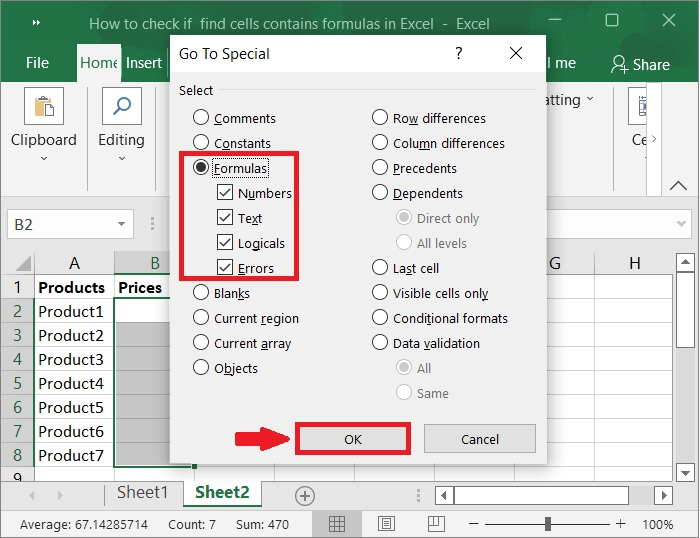This screenshot has width=700, height=538.
Task: Click the Clipboard paste icon
Action: click(44, 106)
